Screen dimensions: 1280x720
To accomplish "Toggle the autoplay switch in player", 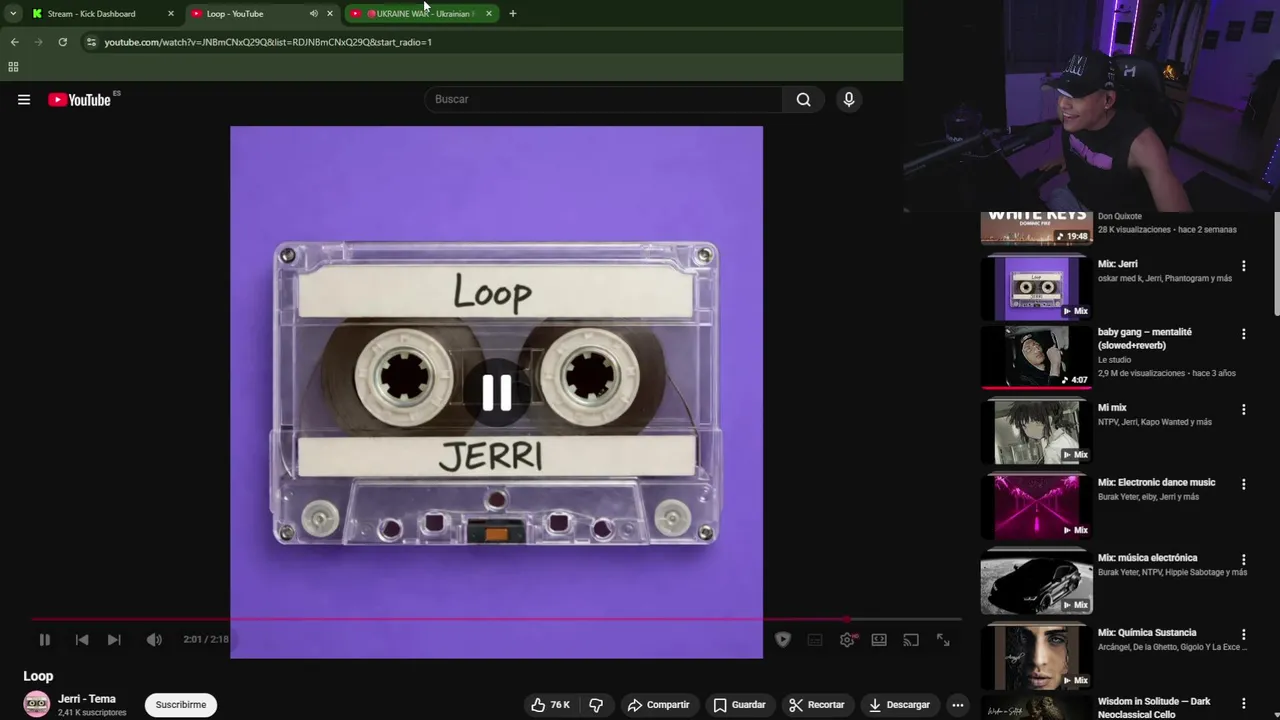I will pos(783,640).
